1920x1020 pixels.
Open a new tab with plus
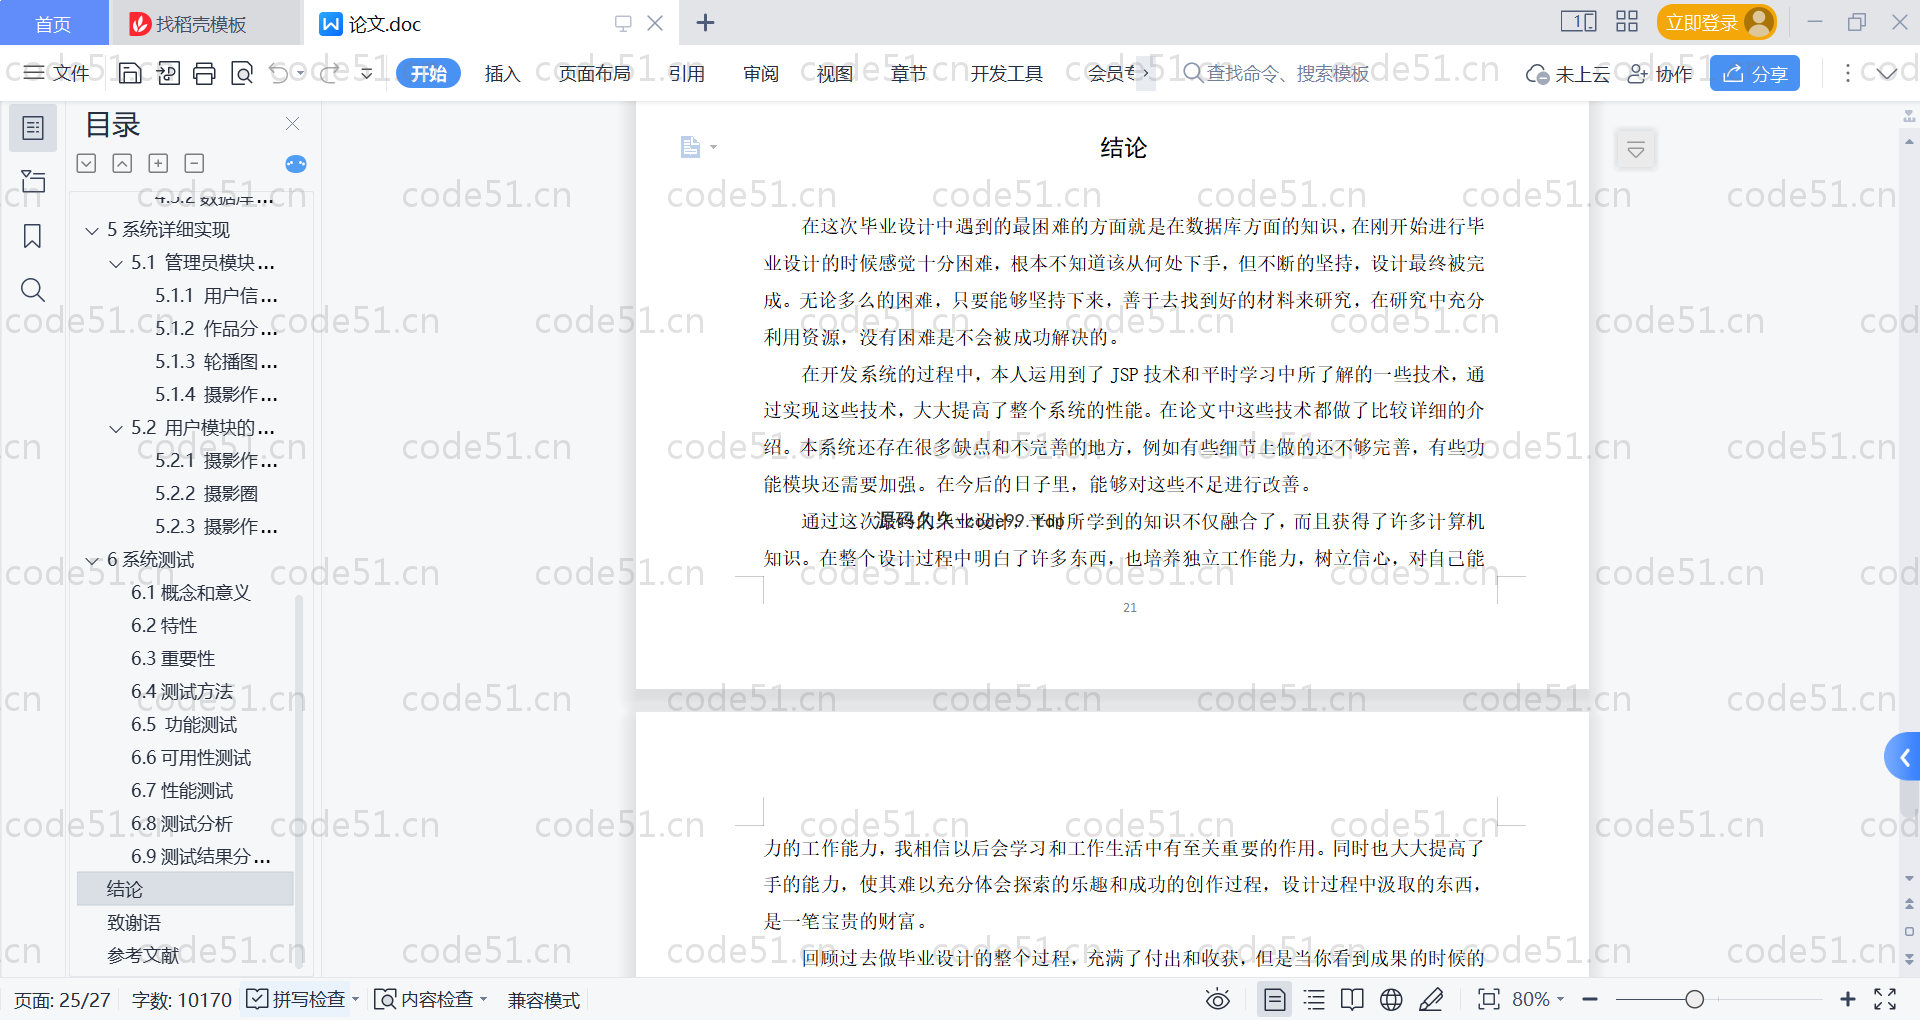click(705, 22)
